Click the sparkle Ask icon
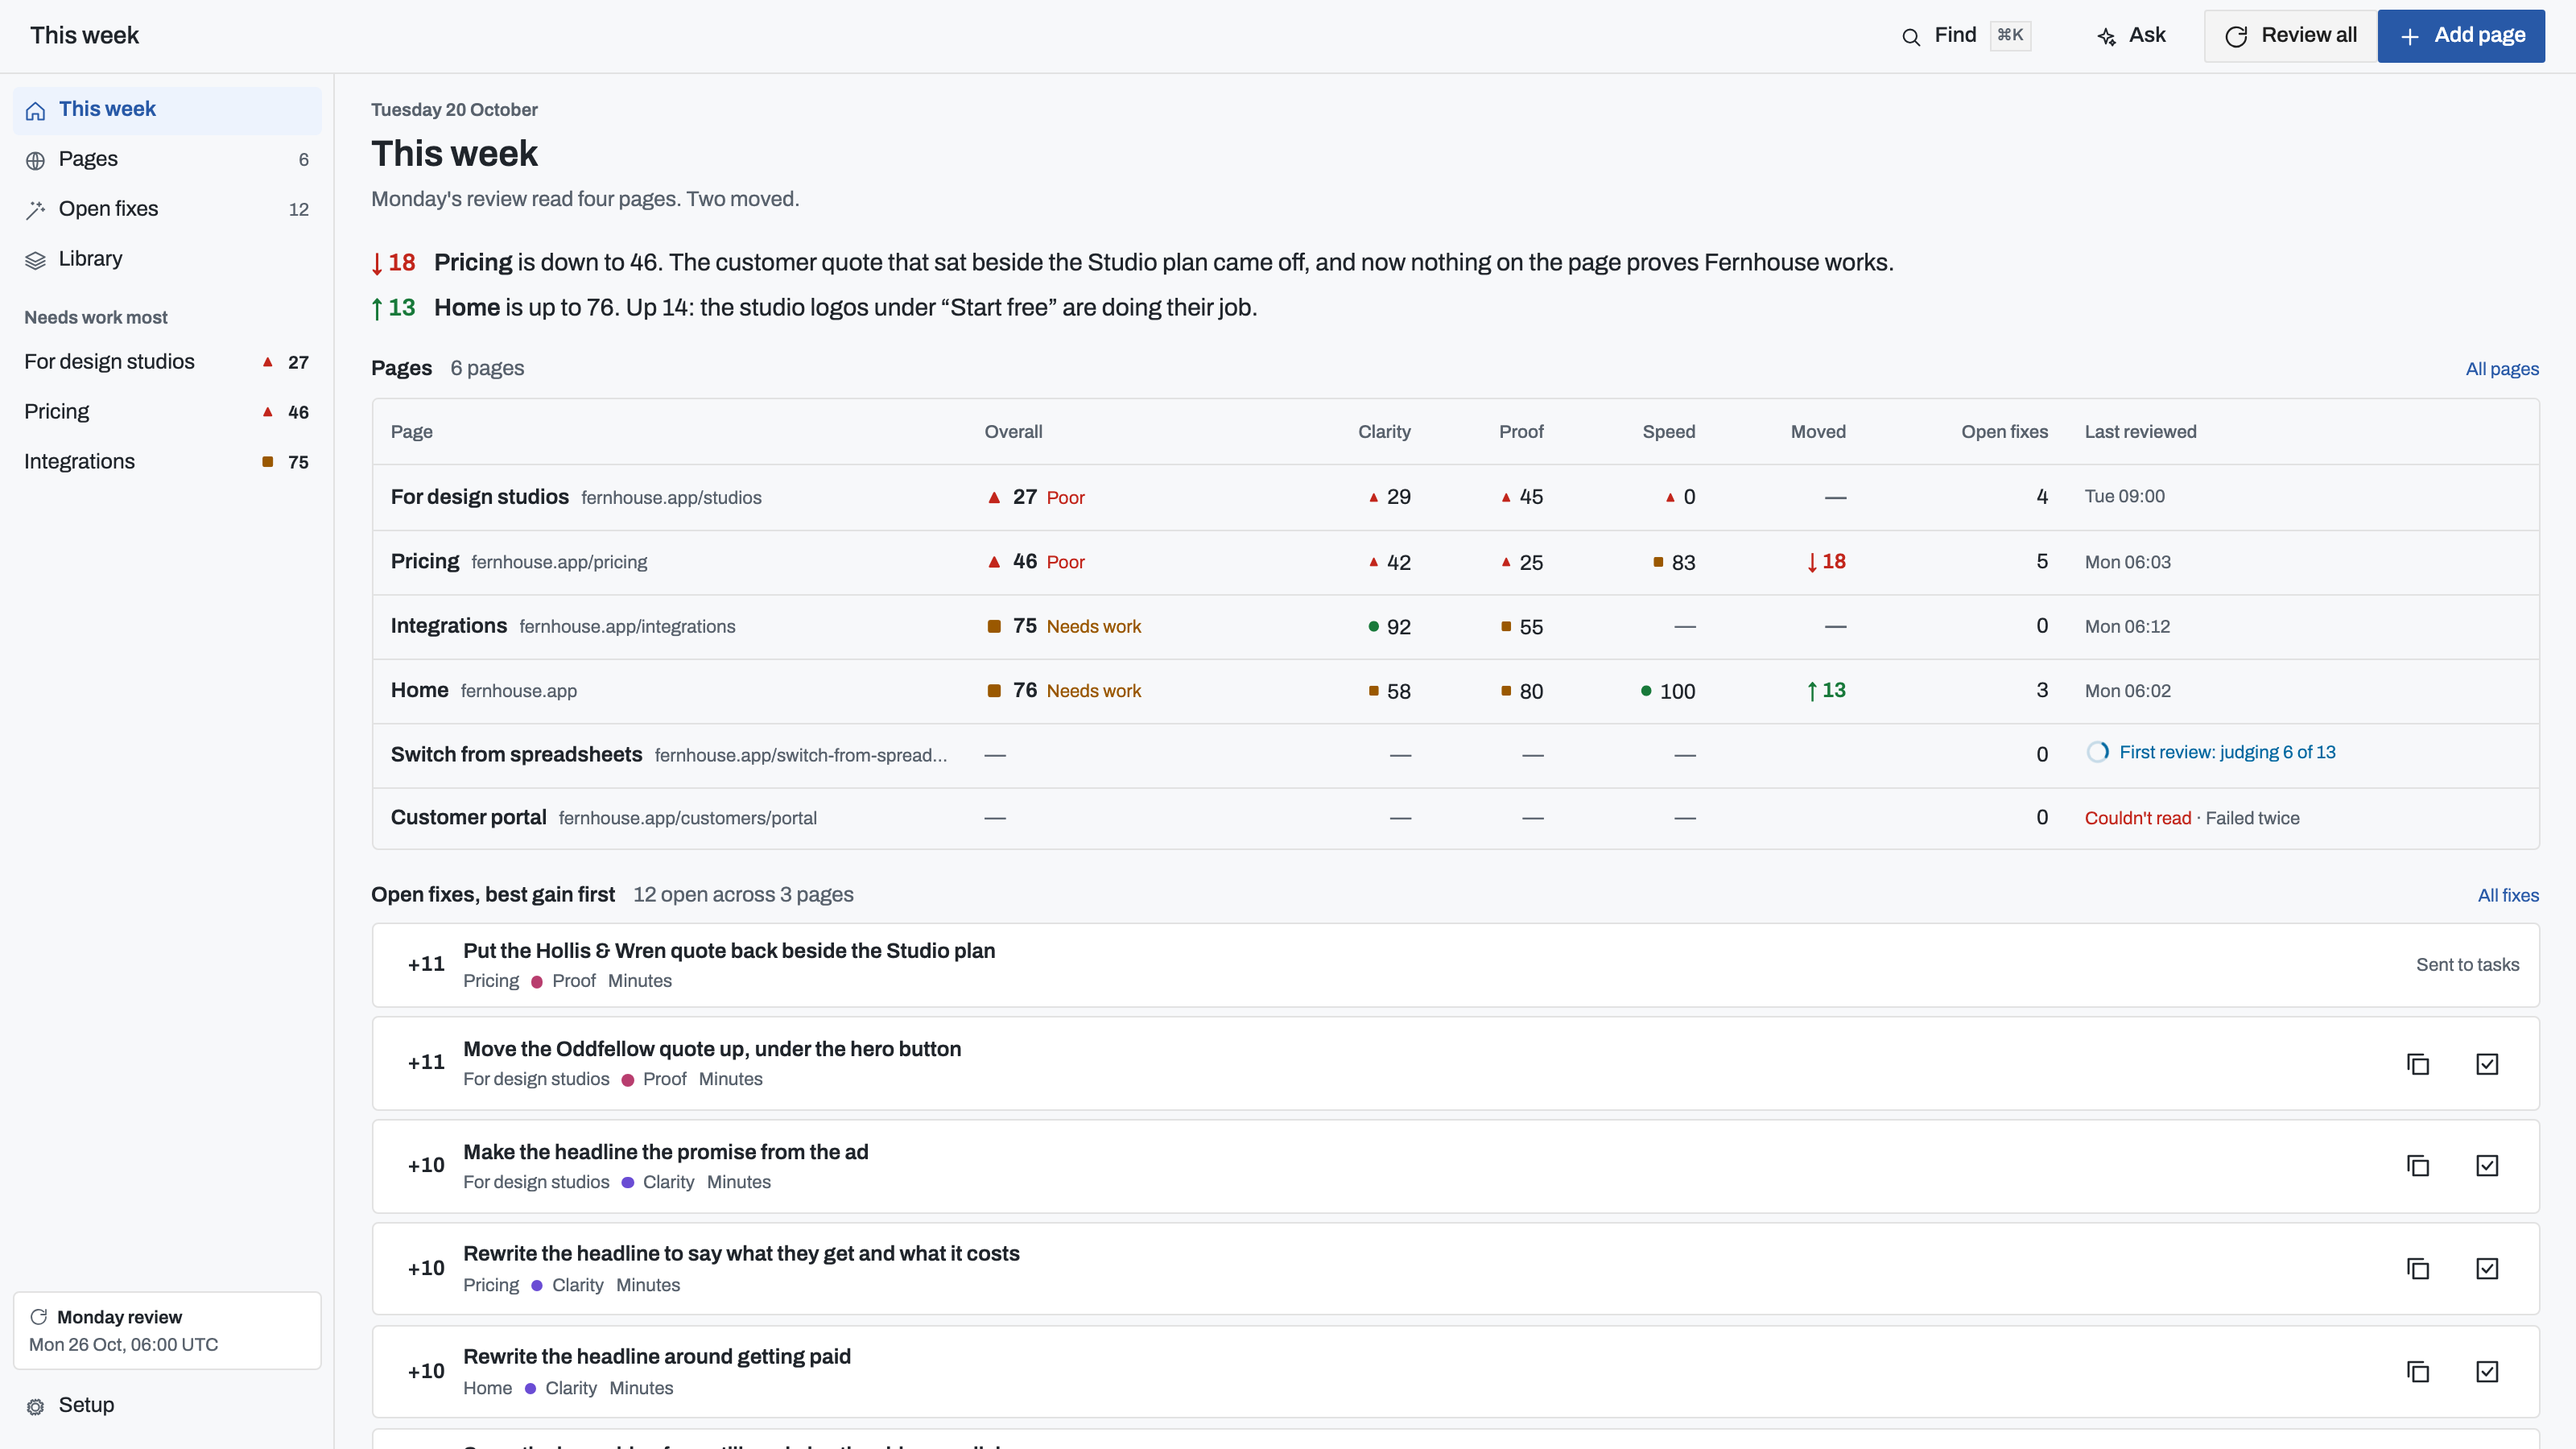 point(2107,37)
